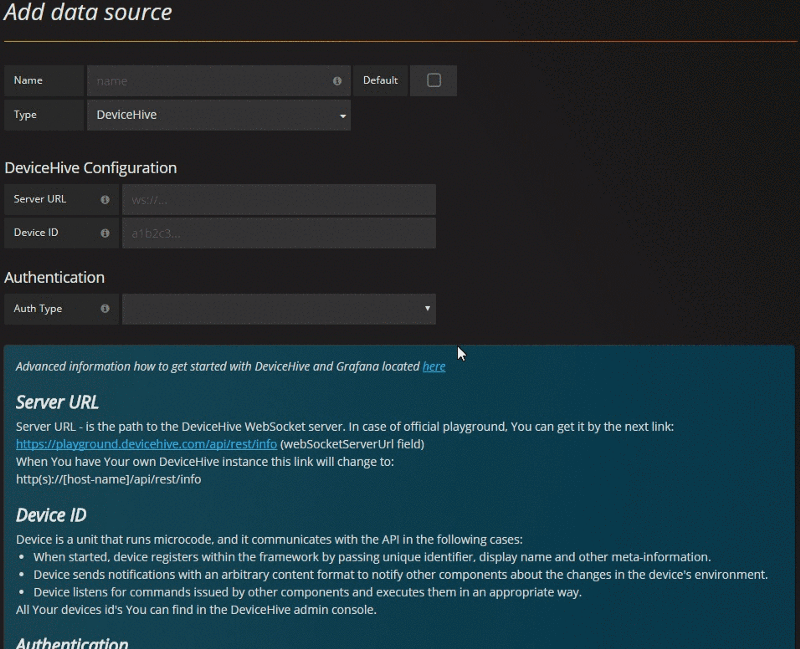Click 'Device is a unit that runs microcode' line
This screenshot has width=800, height=649.
pos(269,539)
